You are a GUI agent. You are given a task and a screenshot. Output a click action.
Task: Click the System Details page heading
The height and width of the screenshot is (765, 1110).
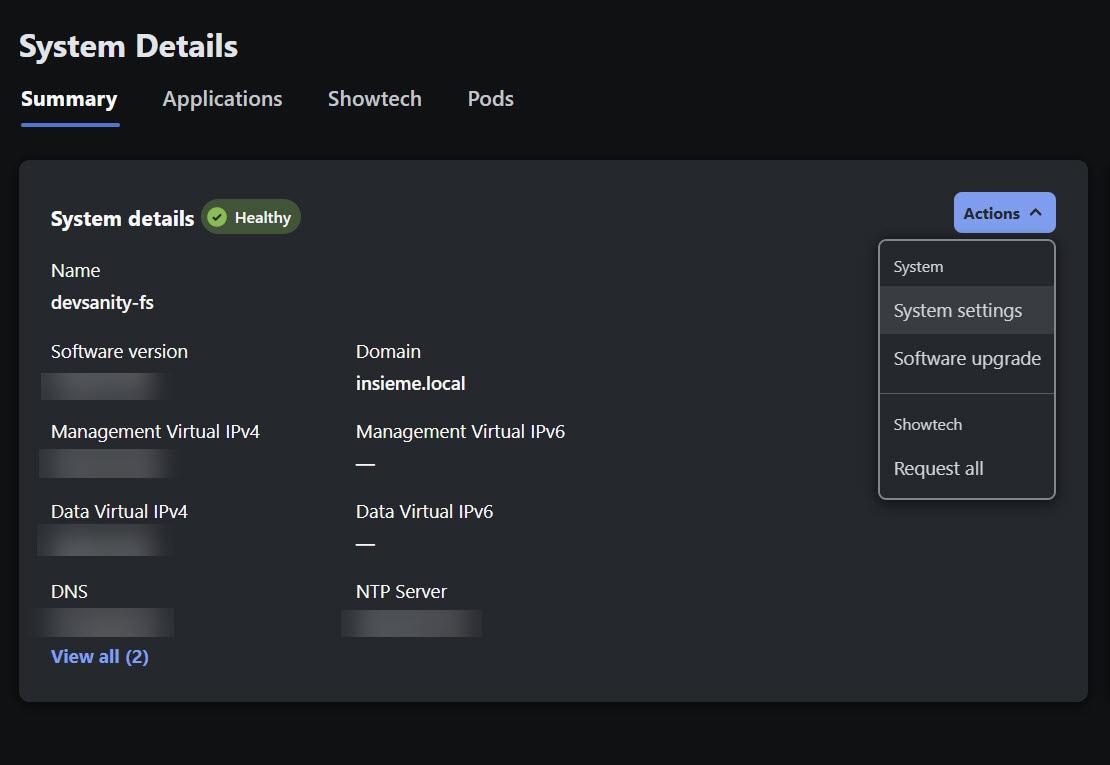(x=128, y=46)
